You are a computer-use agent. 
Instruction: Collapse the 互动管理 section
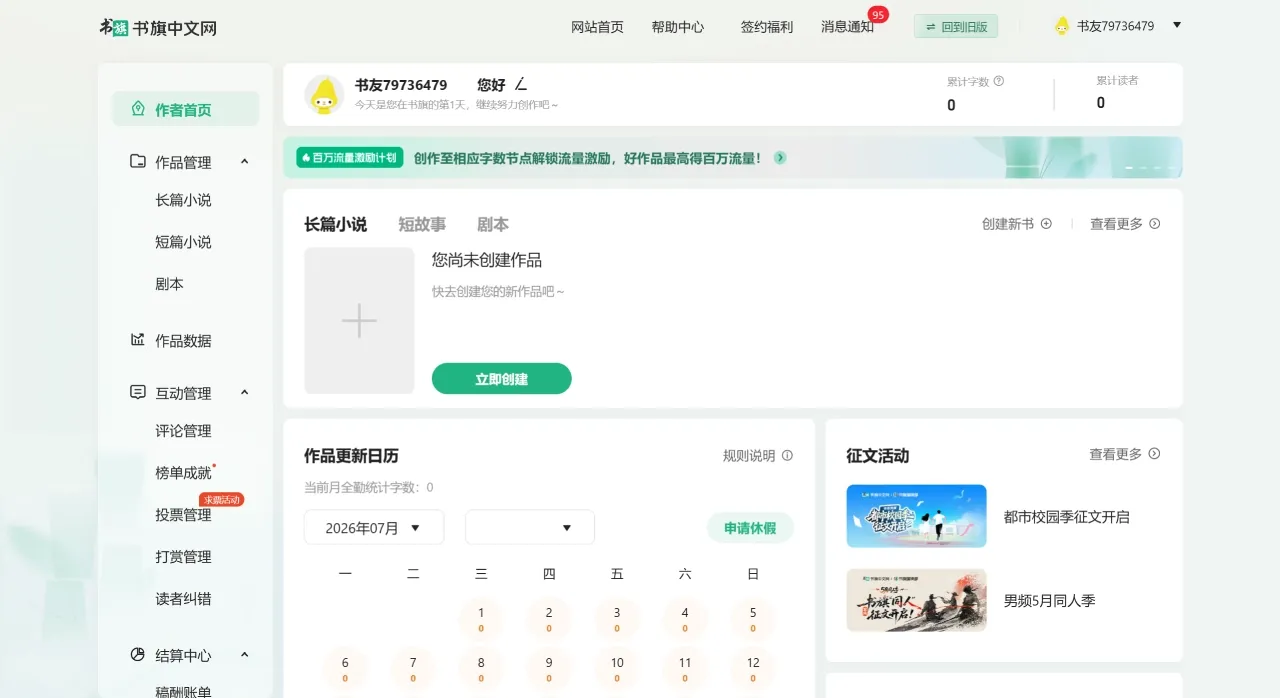[245, 393]
